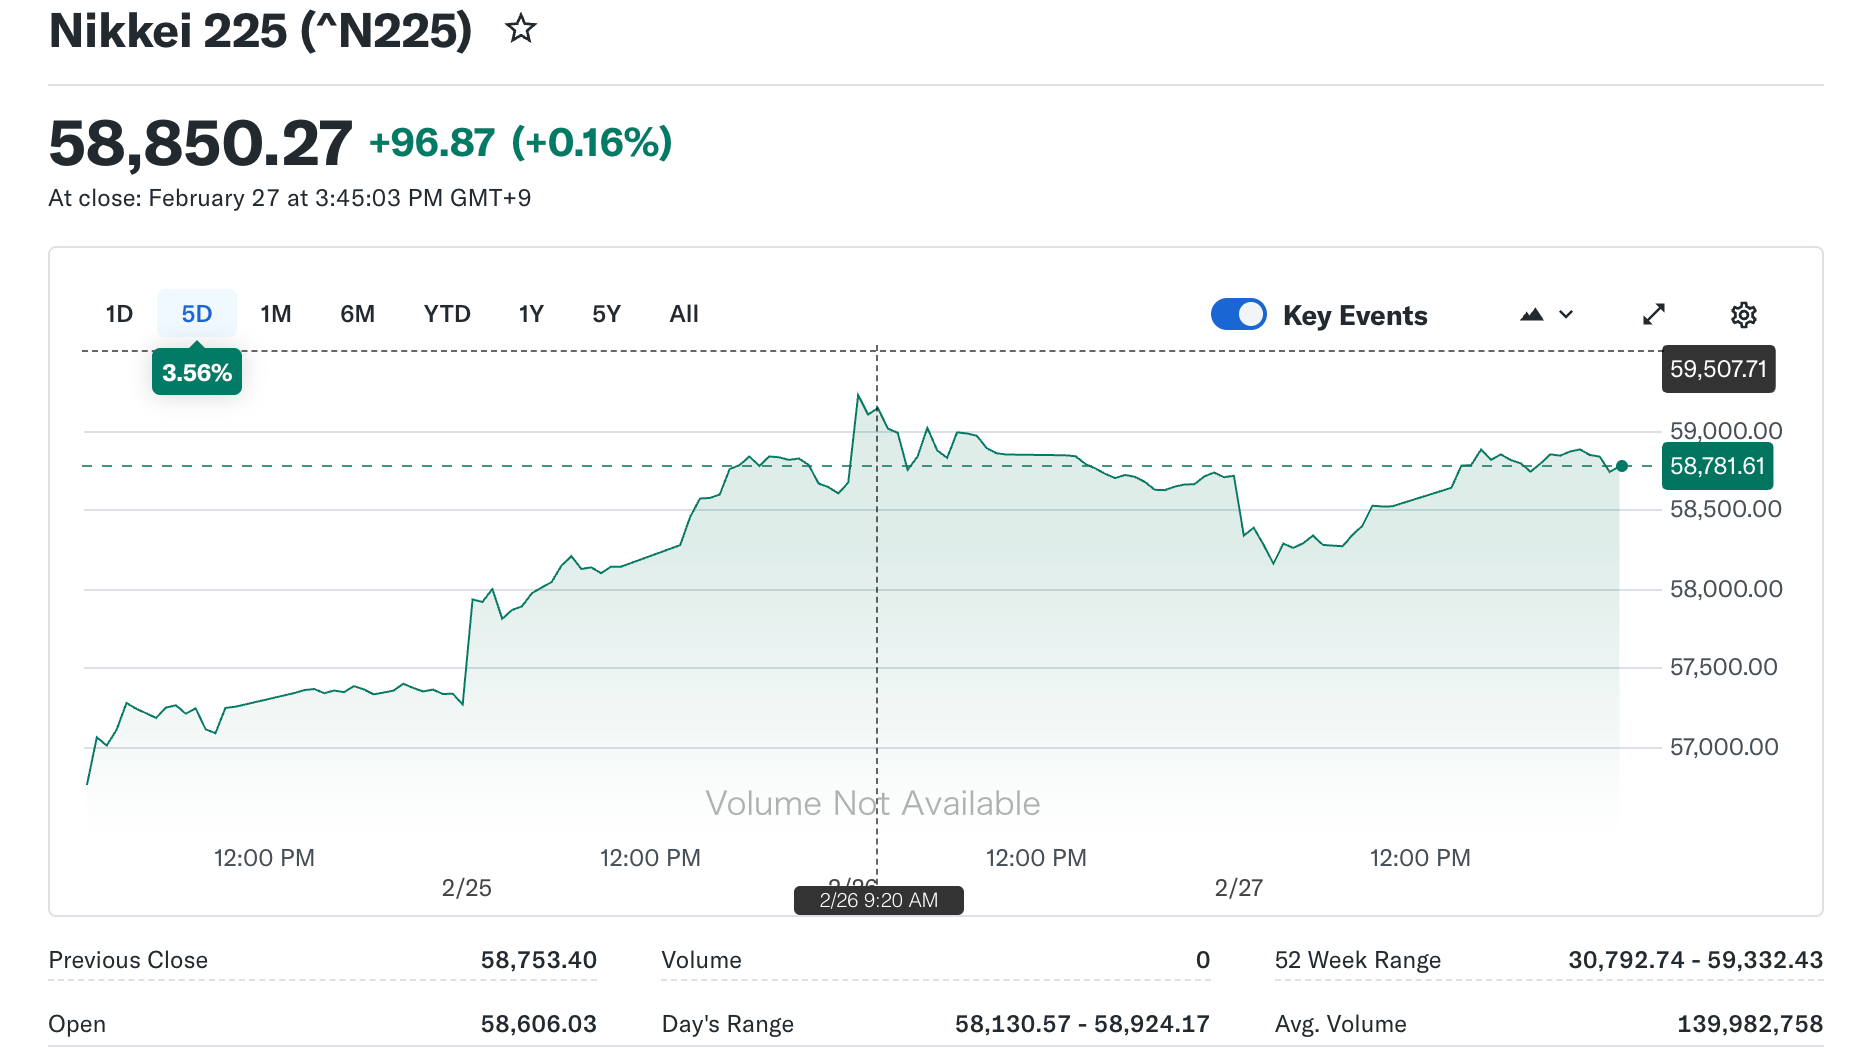
Task: Open chart settings gear
Action: (1743, 315)
